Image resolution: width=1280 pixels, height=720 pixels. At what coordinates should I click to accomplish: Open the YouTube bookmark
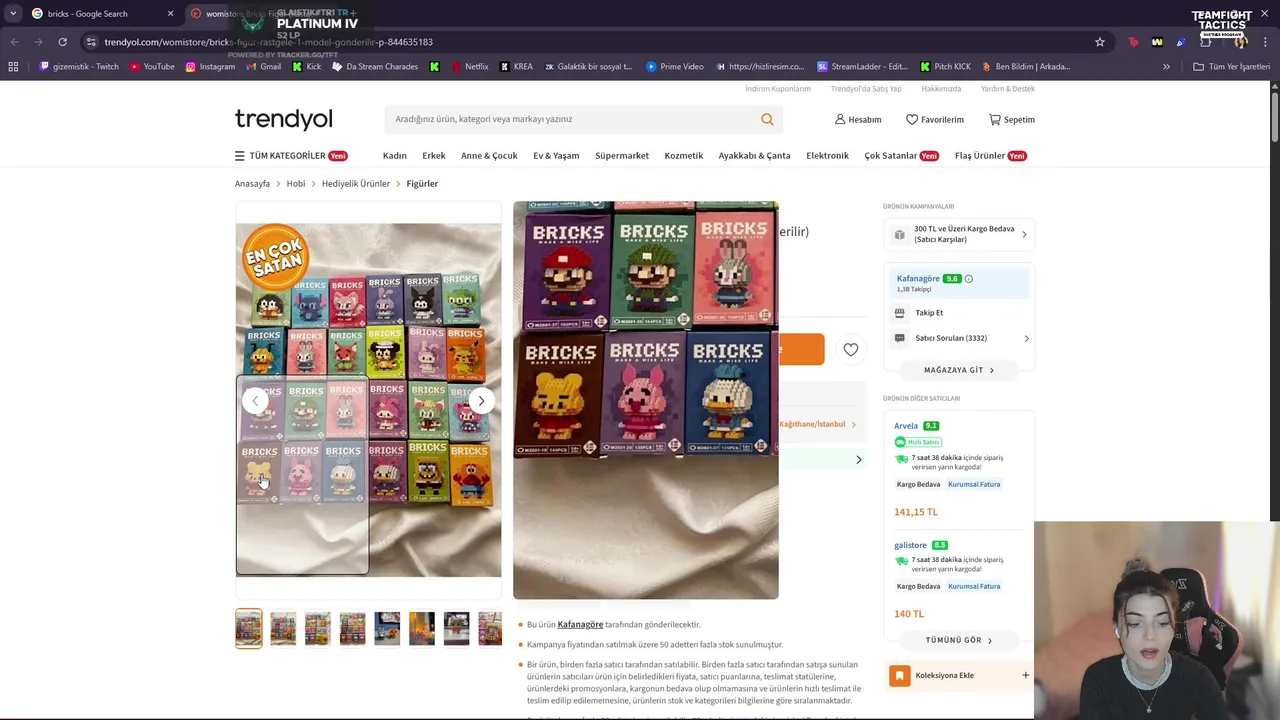click(x=152, y=66)
